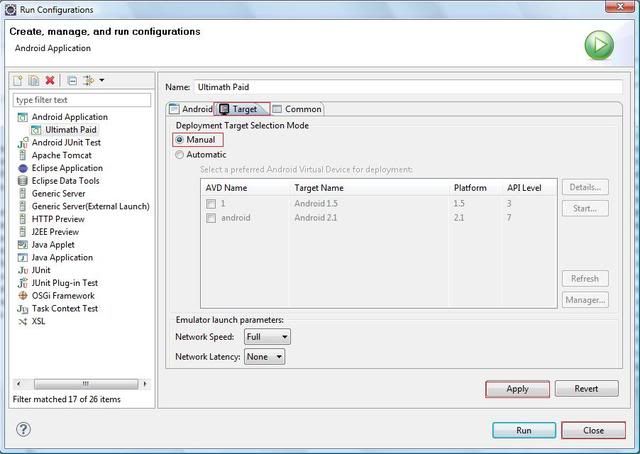Check the android AVD checkbox
The image size is (640, 454).
pos(211,217)
